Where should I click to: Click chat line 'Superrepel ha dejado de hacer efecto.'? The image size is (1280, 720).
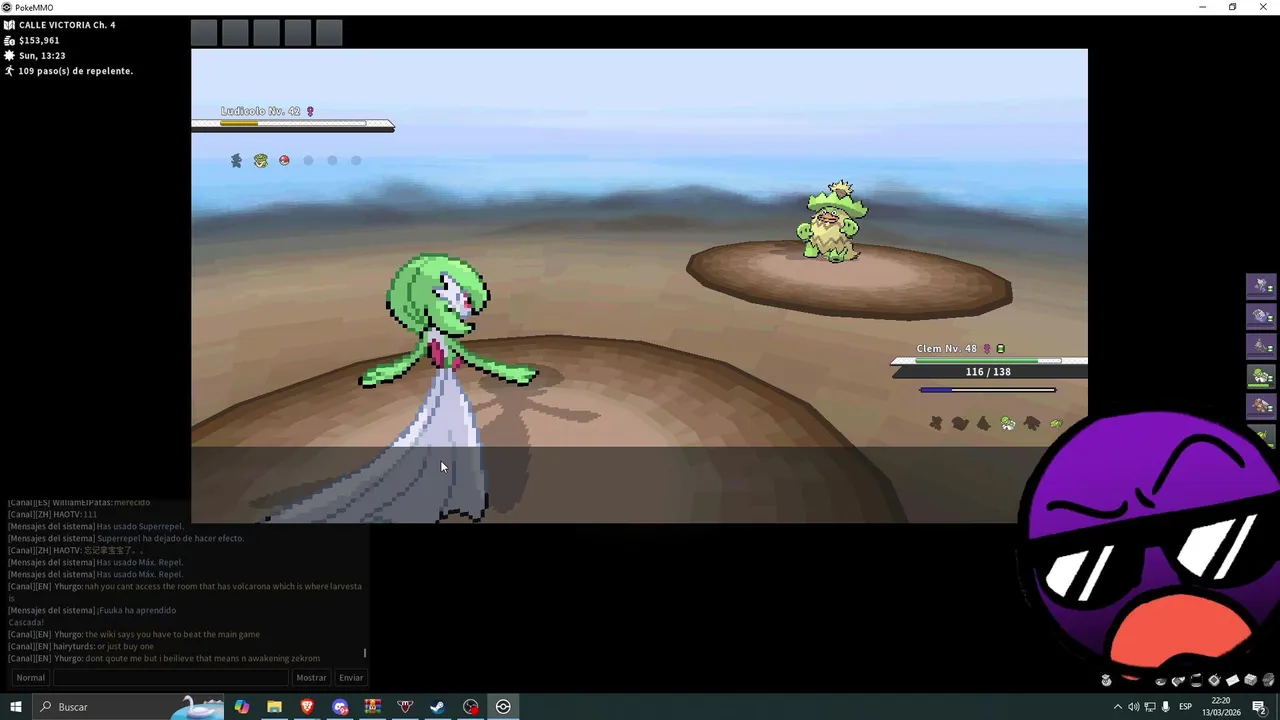[170, 538]
